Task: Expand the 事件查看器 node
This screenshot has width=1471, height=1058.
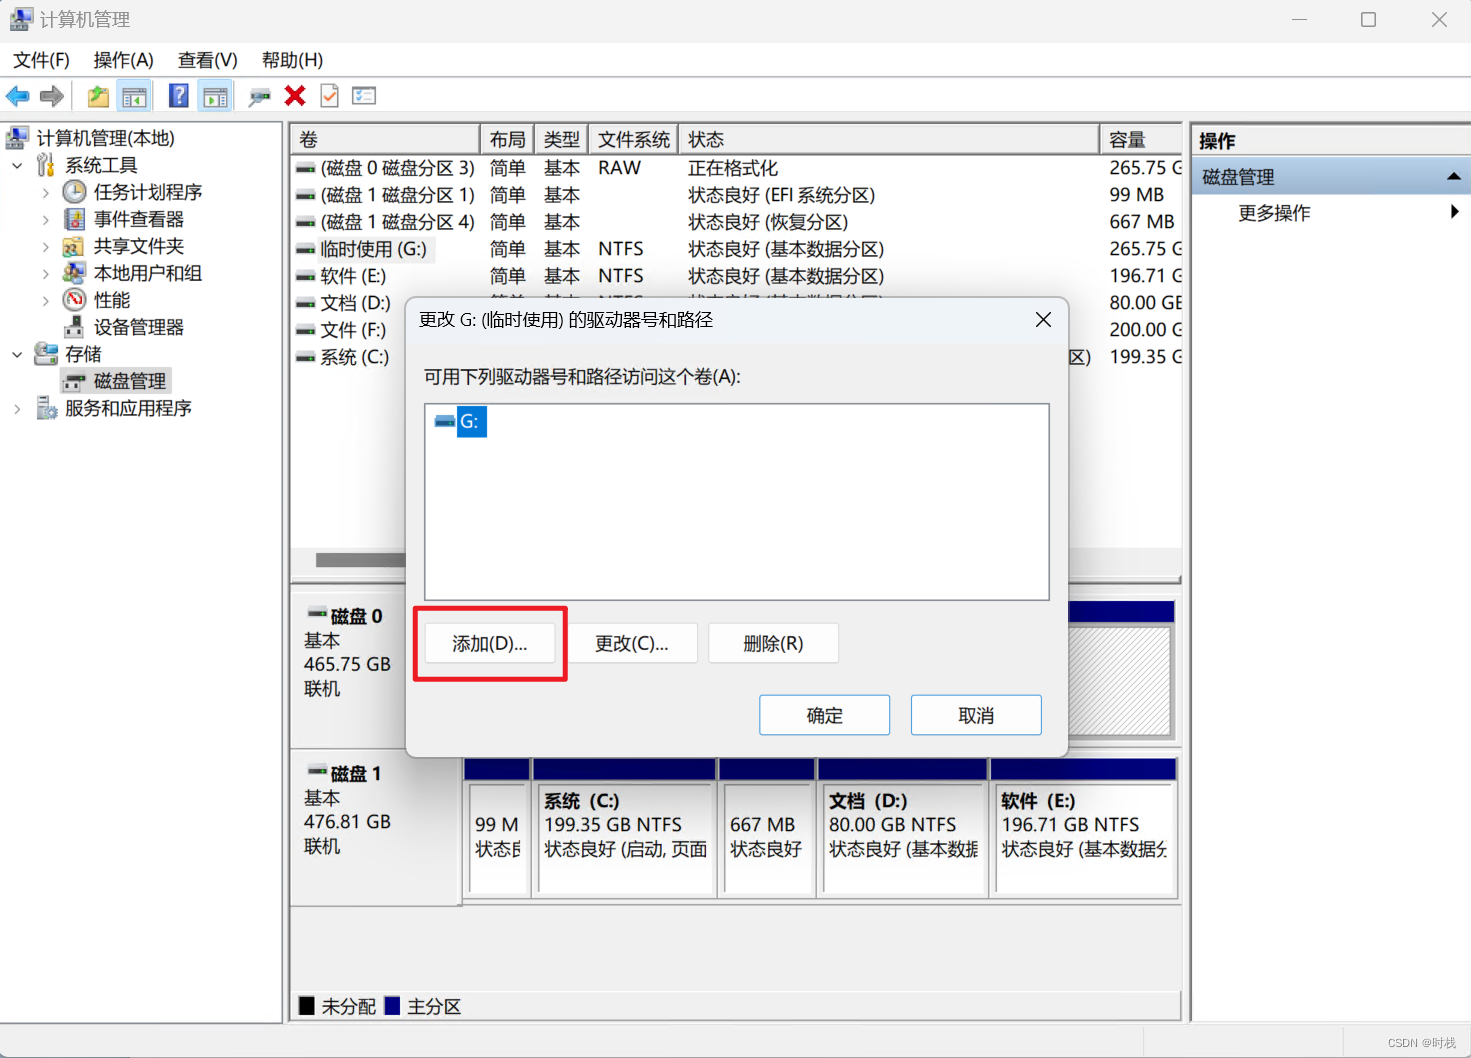Action: [x=46, y=219]
